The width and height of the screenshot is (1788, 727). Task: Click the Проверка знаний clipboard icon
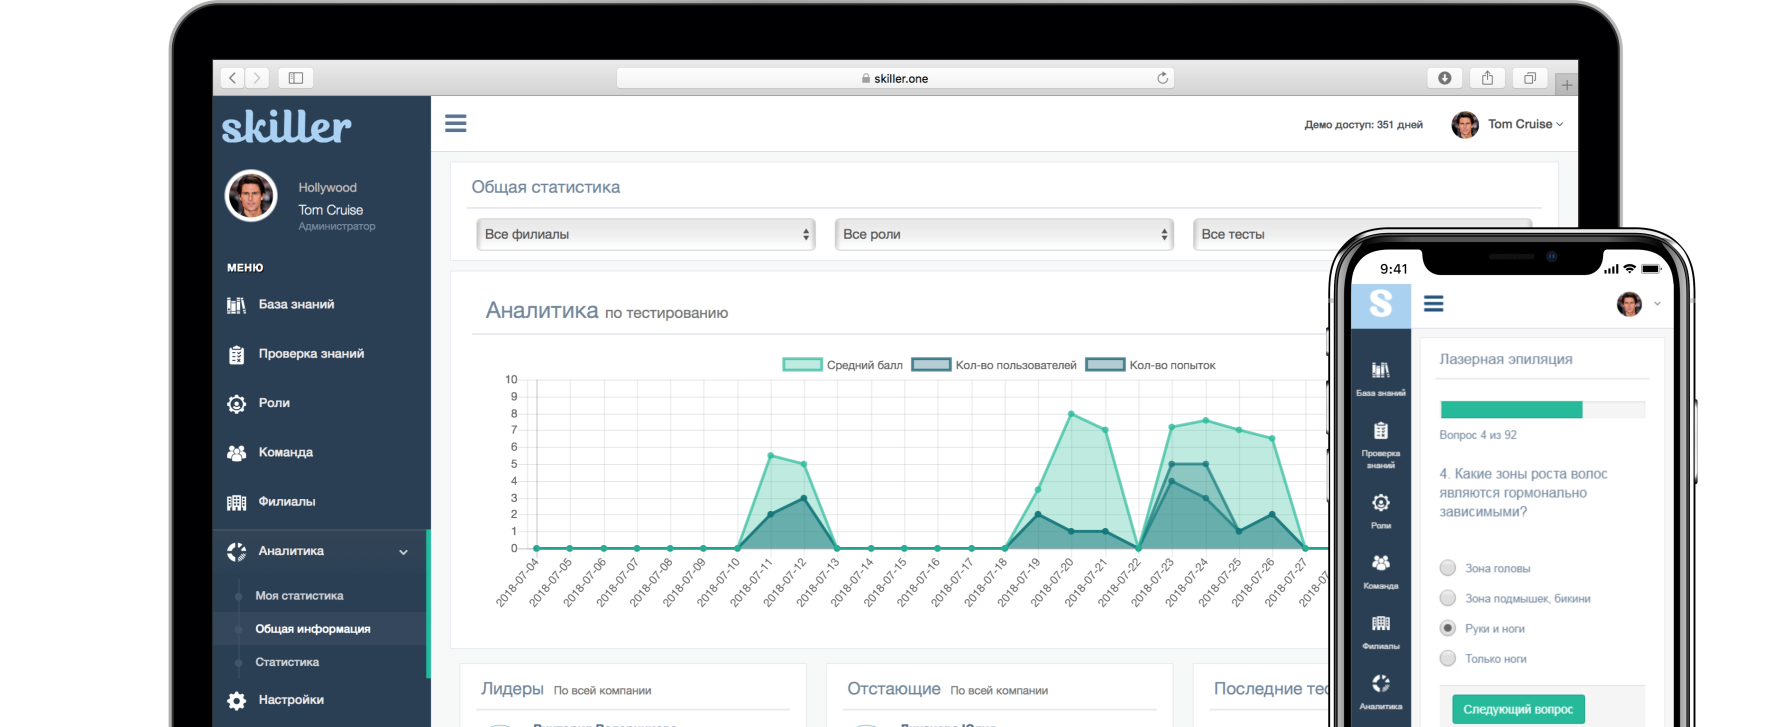tap(236, 354)
